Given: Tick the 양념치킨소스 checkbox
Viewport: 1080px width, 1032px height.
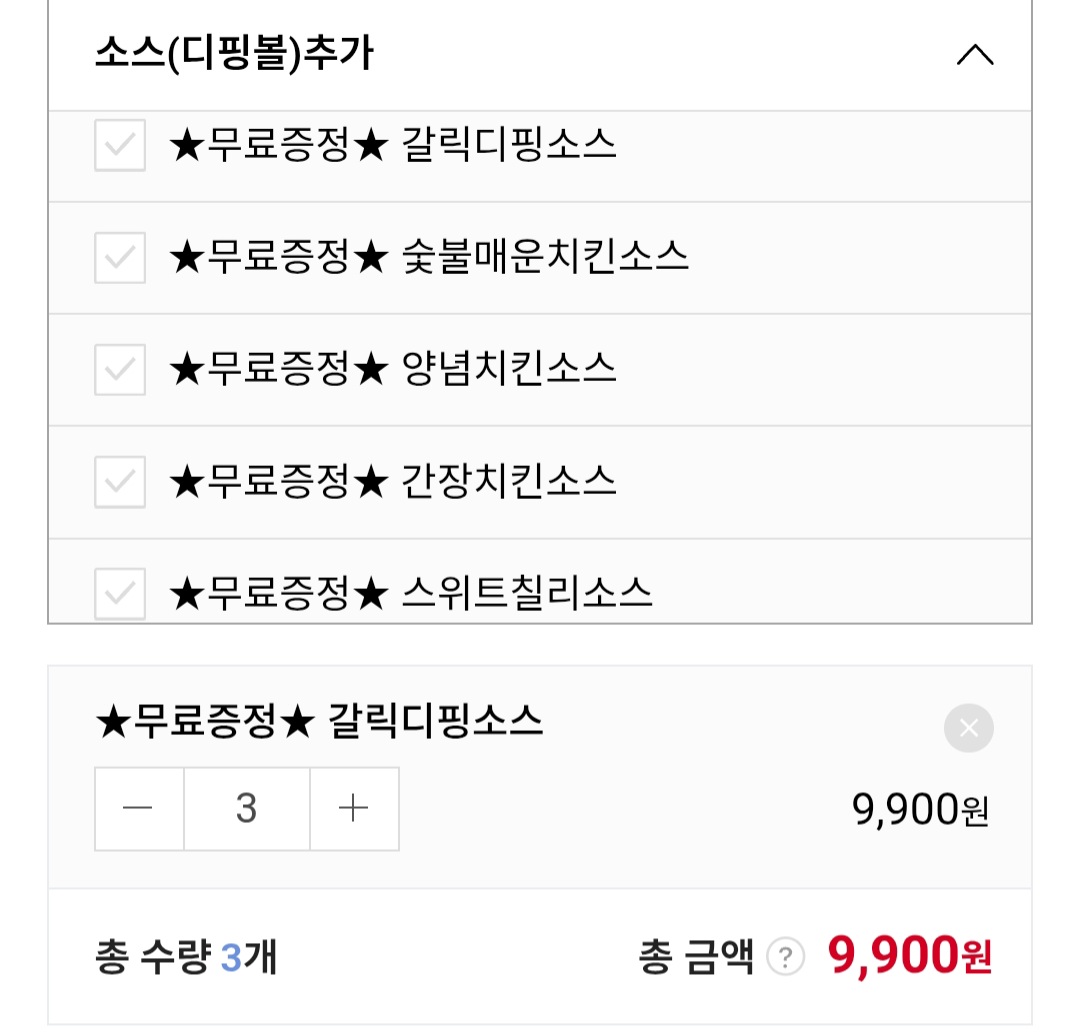Looking at the screenshot, I should (120, 370).
